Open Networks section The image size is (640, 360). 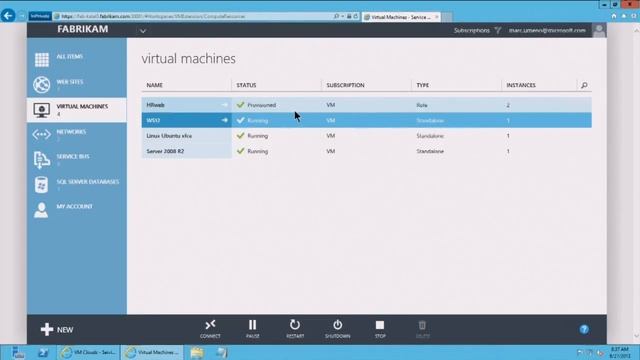tap(77, 135)
